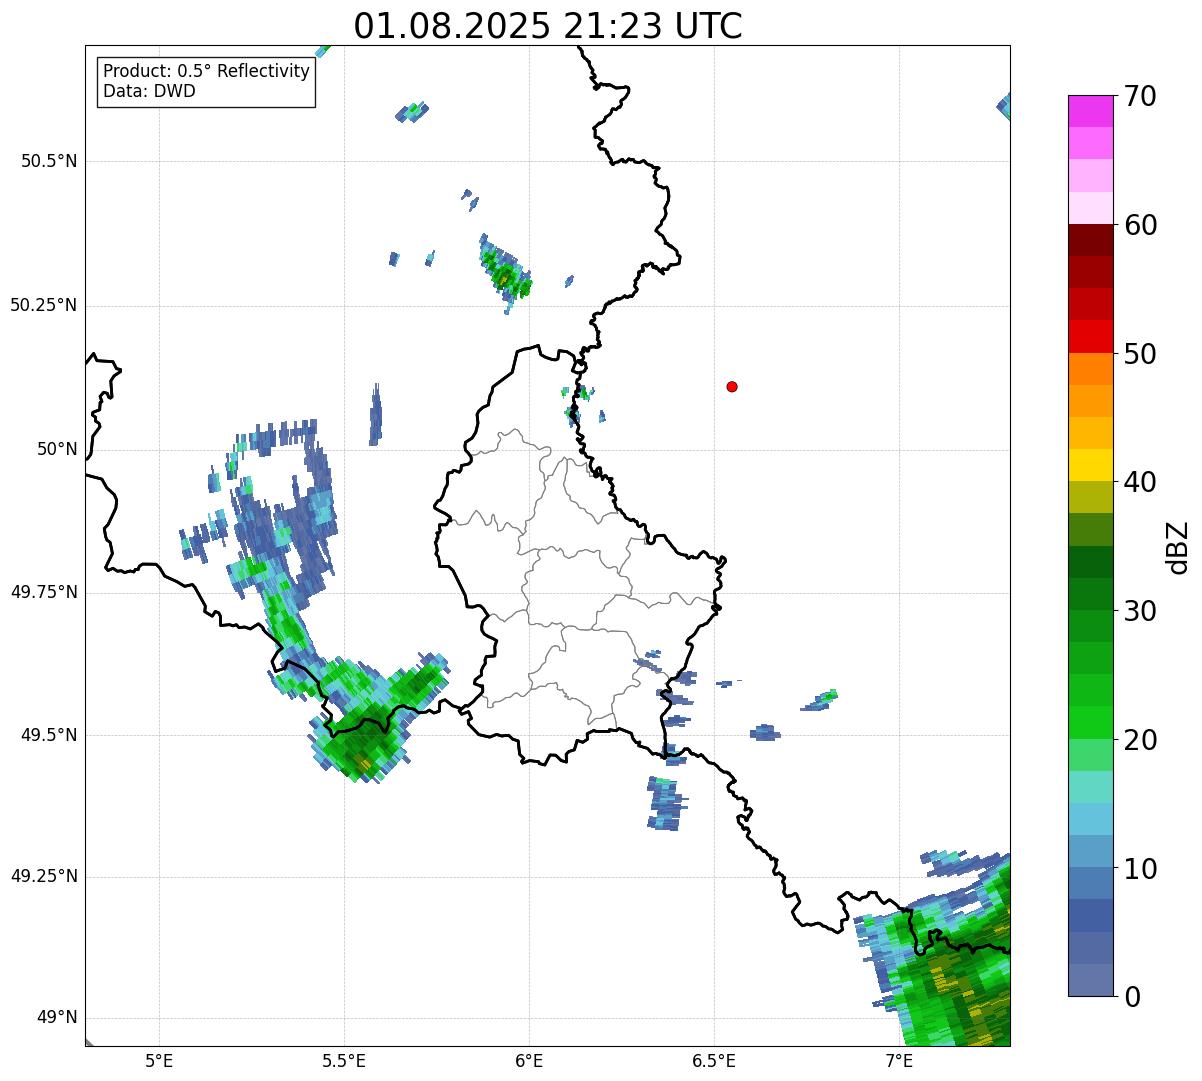Image resolution: width=1202 pixels, height=1081 pixels.
Task: Click the magenta top colorbar segment
Action: (x=1091, y=111)
